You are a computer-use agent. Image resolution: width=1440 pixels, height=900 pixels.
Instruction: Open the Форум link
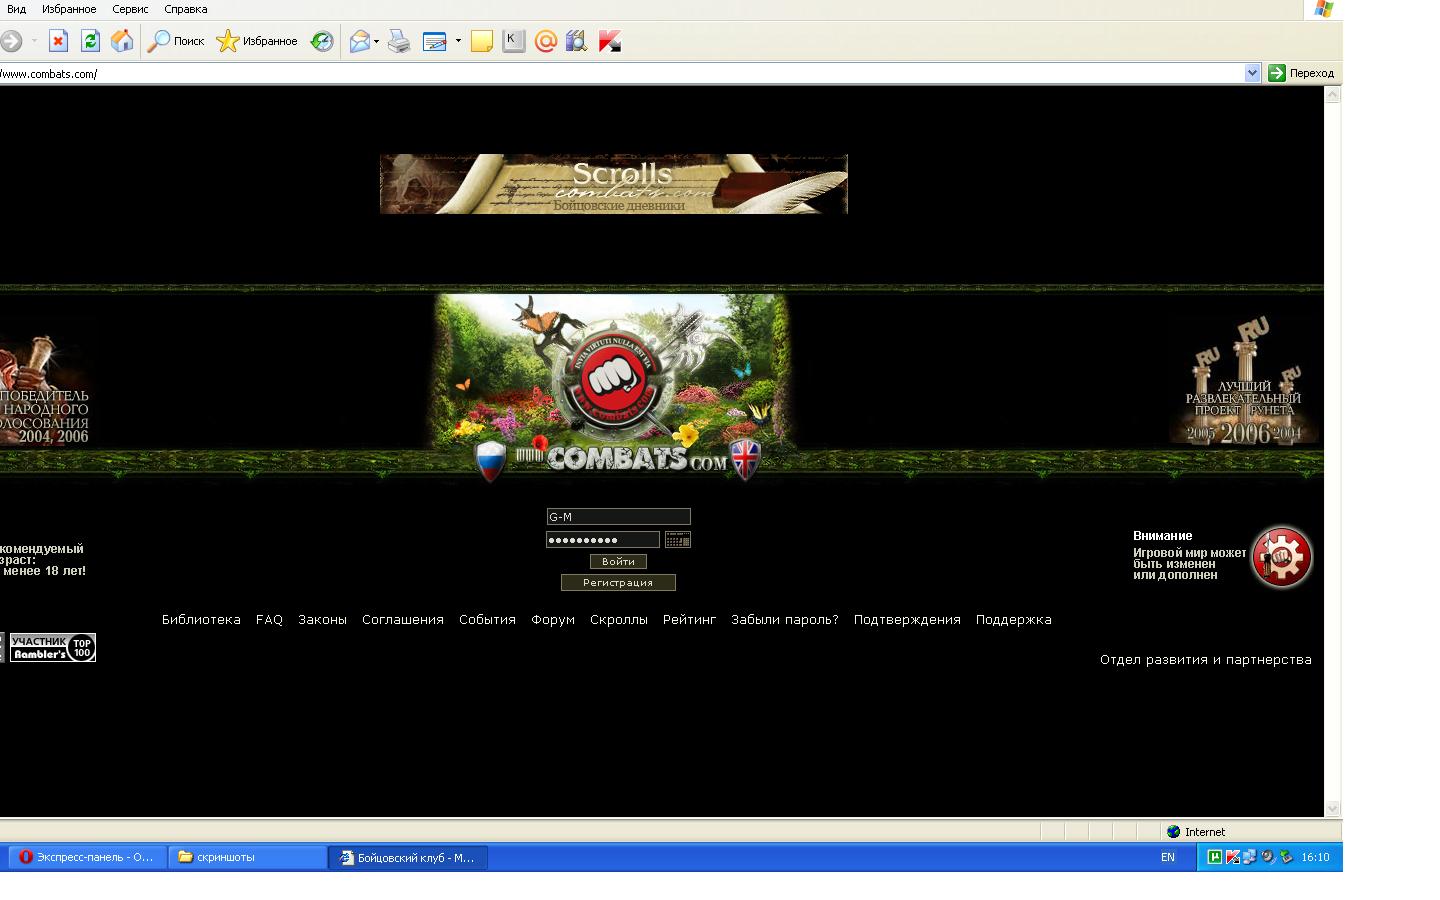point(553,620)
